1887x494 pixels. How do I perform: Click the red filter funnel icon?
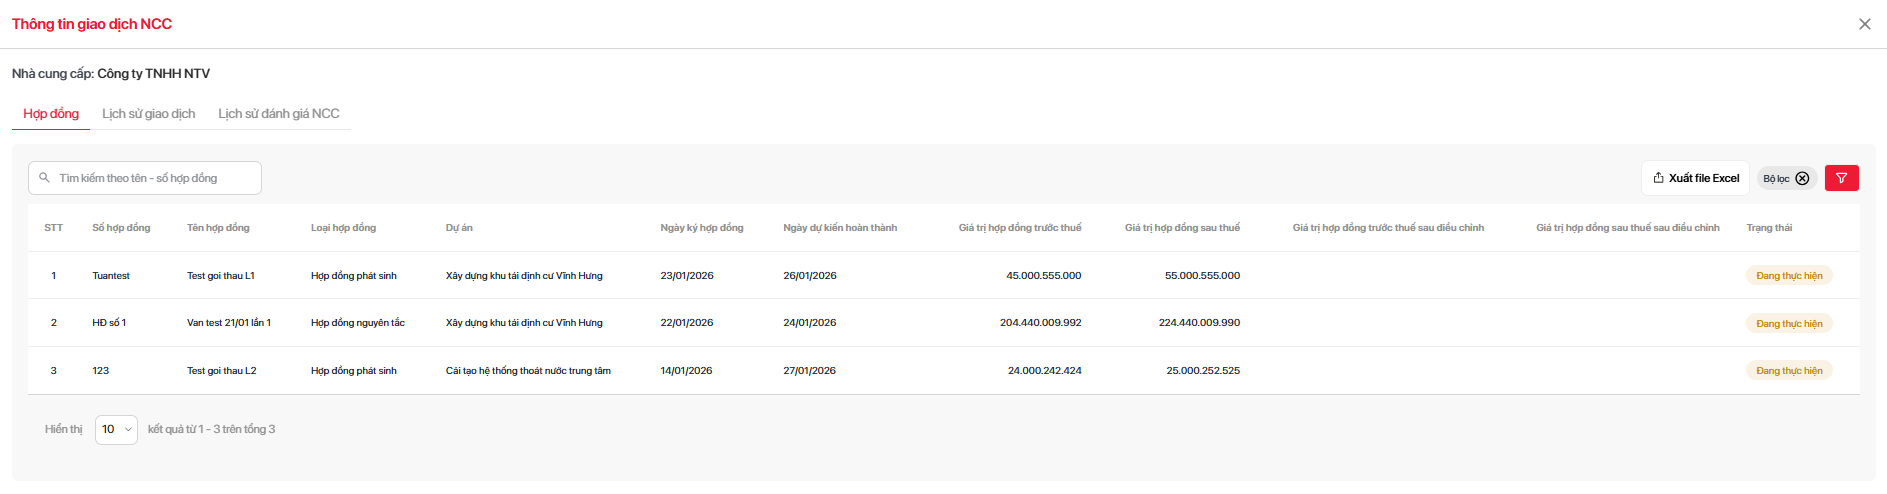click(x=1841, y=178)
